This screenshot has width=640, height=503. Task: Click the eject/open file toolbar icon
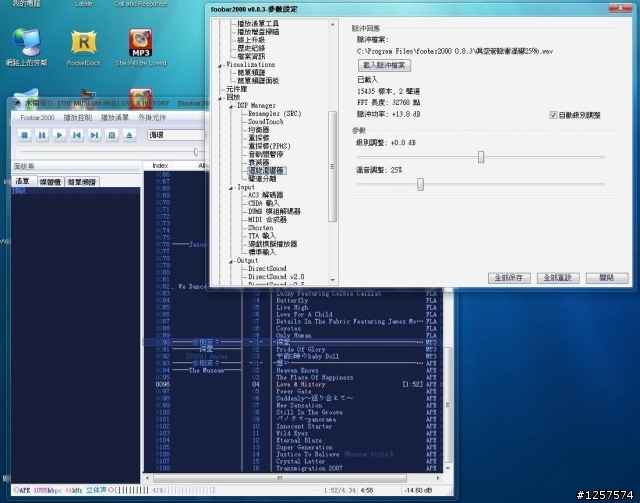129,135
